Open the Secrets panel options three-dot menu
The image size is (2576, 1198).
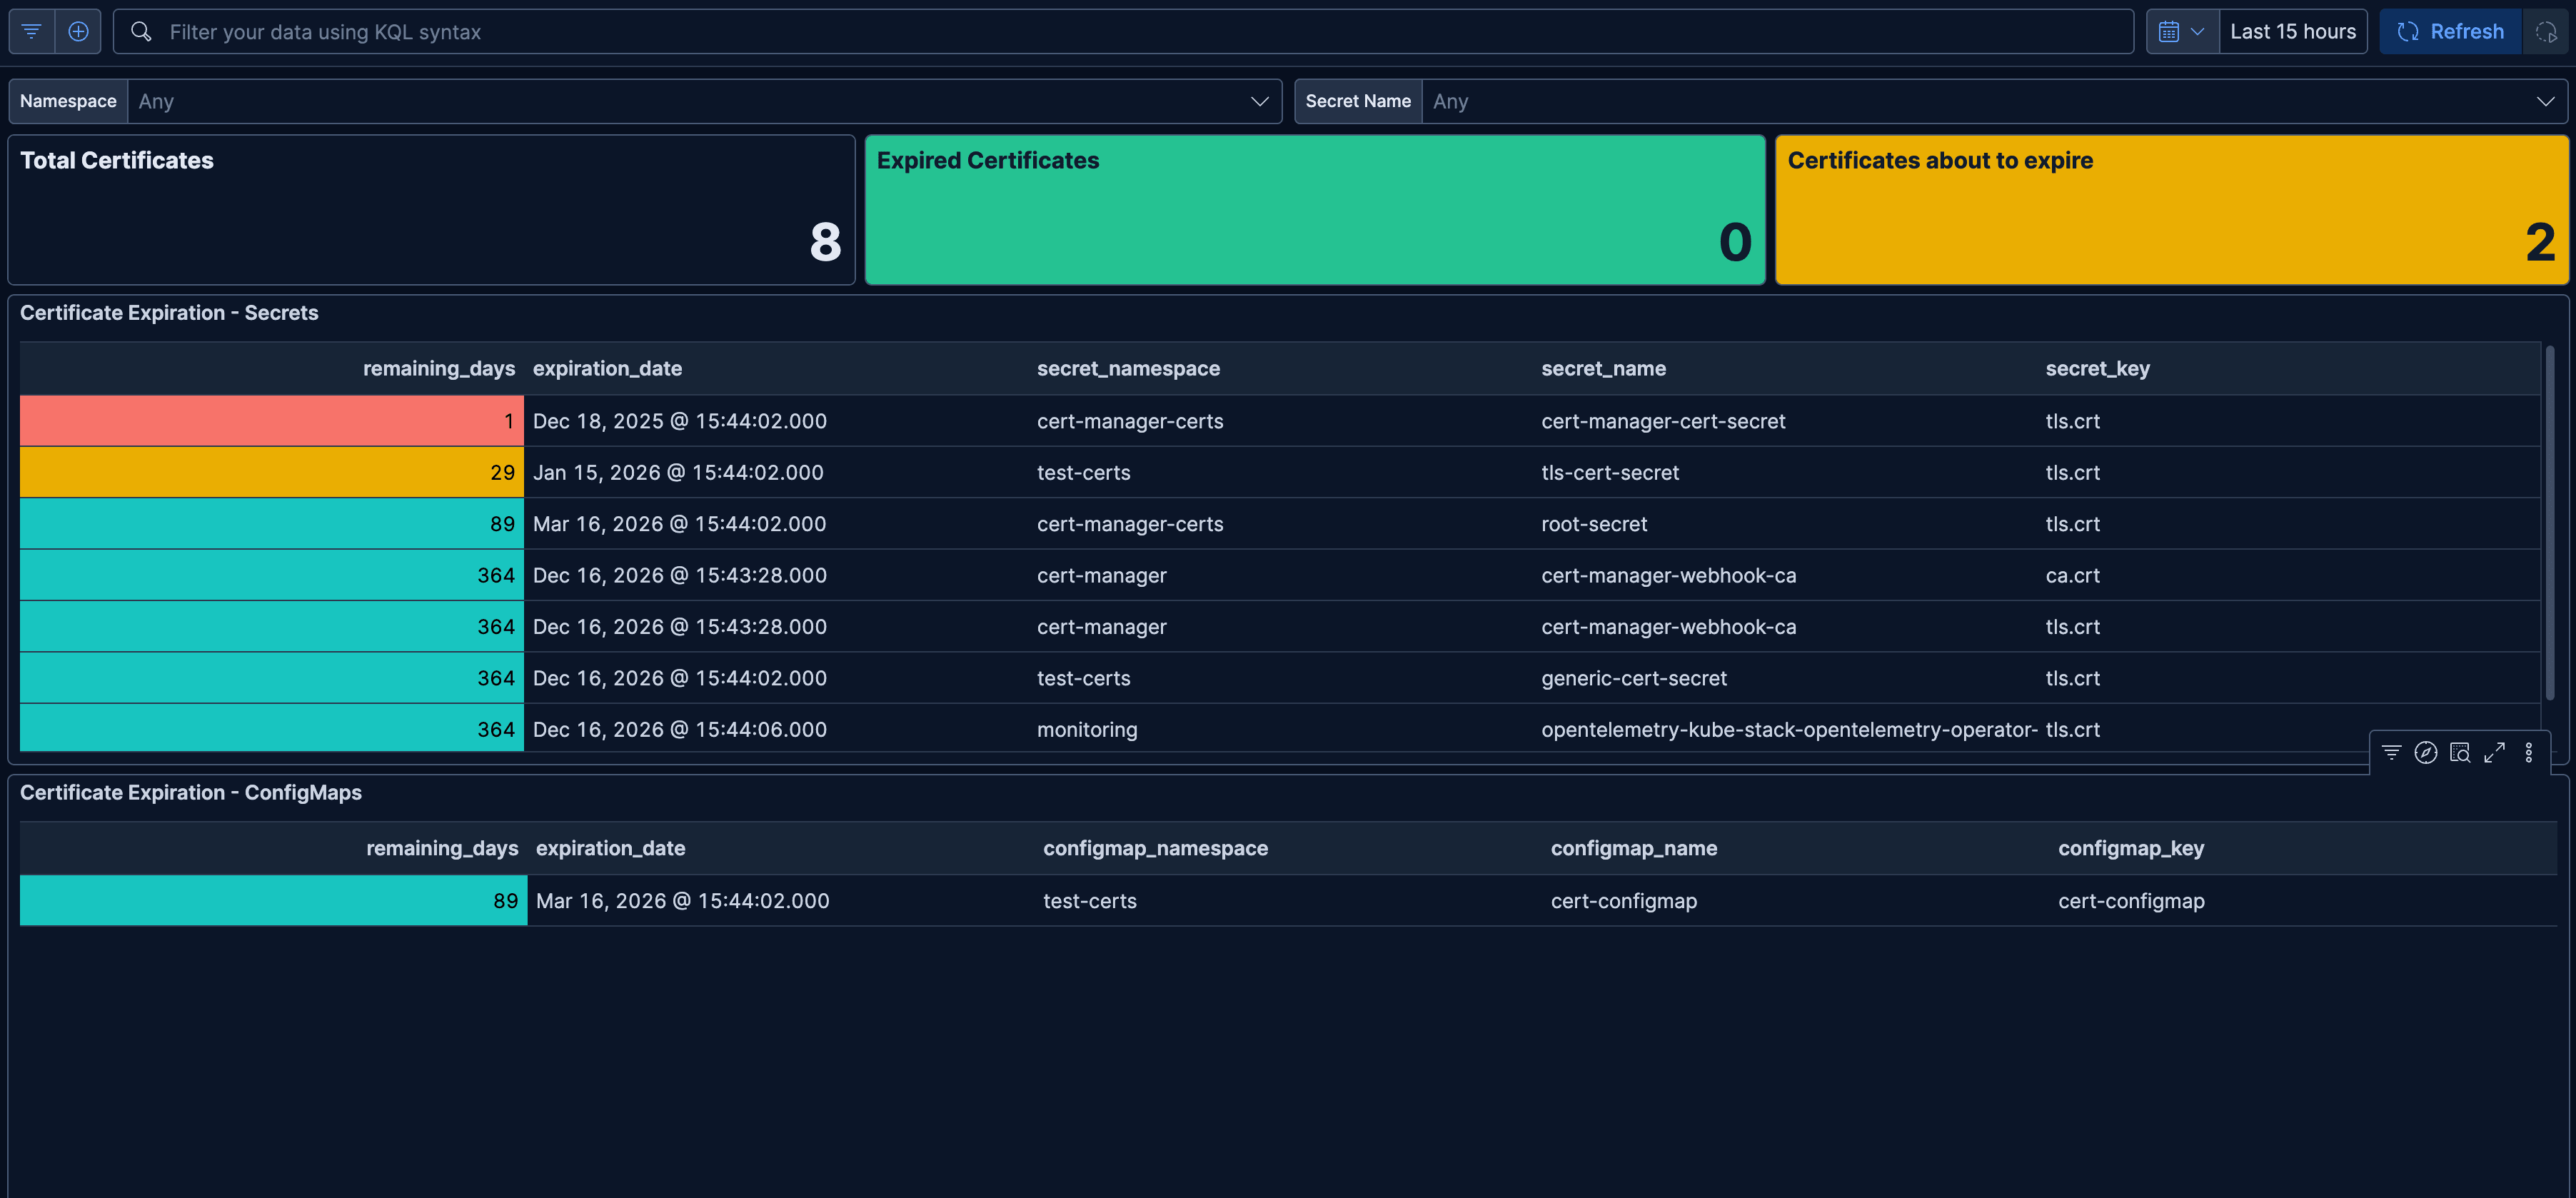(x=2530, y=752)
